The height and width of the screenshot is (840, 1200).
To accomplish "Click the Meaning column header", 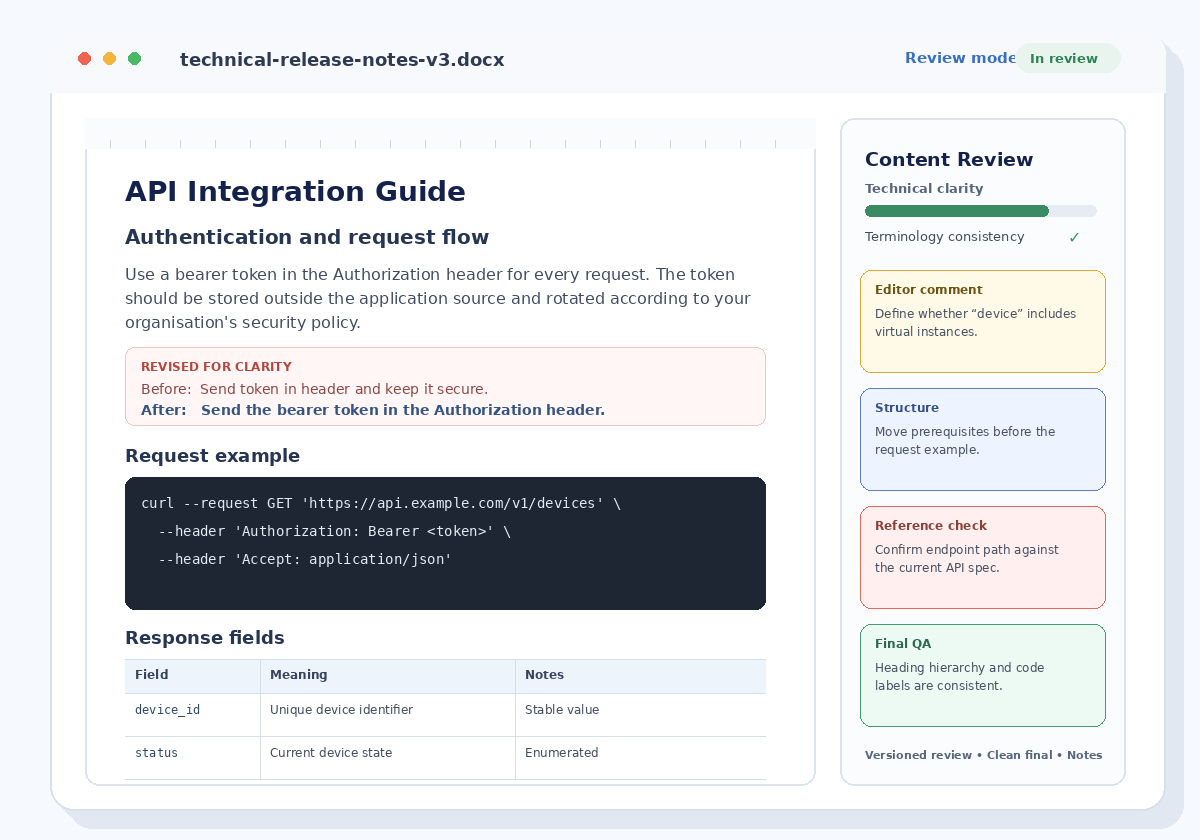I will tap(388, 676).
